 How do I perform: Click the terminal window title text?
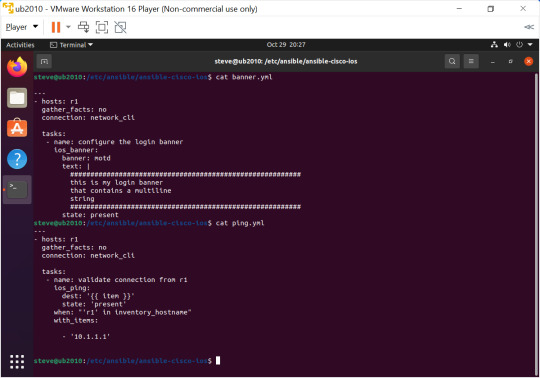286,61
